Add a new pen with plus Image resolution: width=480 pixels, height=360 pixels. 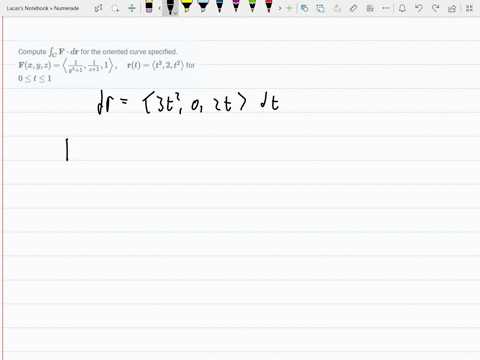click(289, 8)
